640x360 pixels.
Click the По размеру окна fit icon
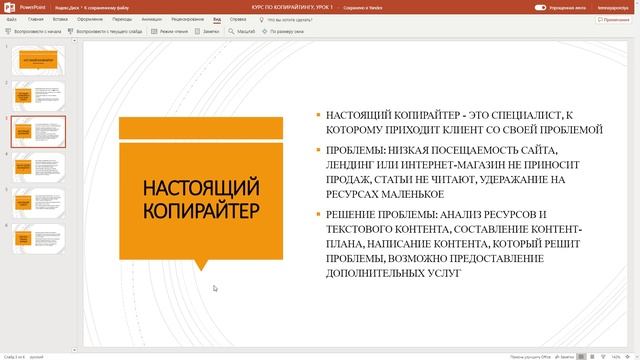[x=264, y=31]
